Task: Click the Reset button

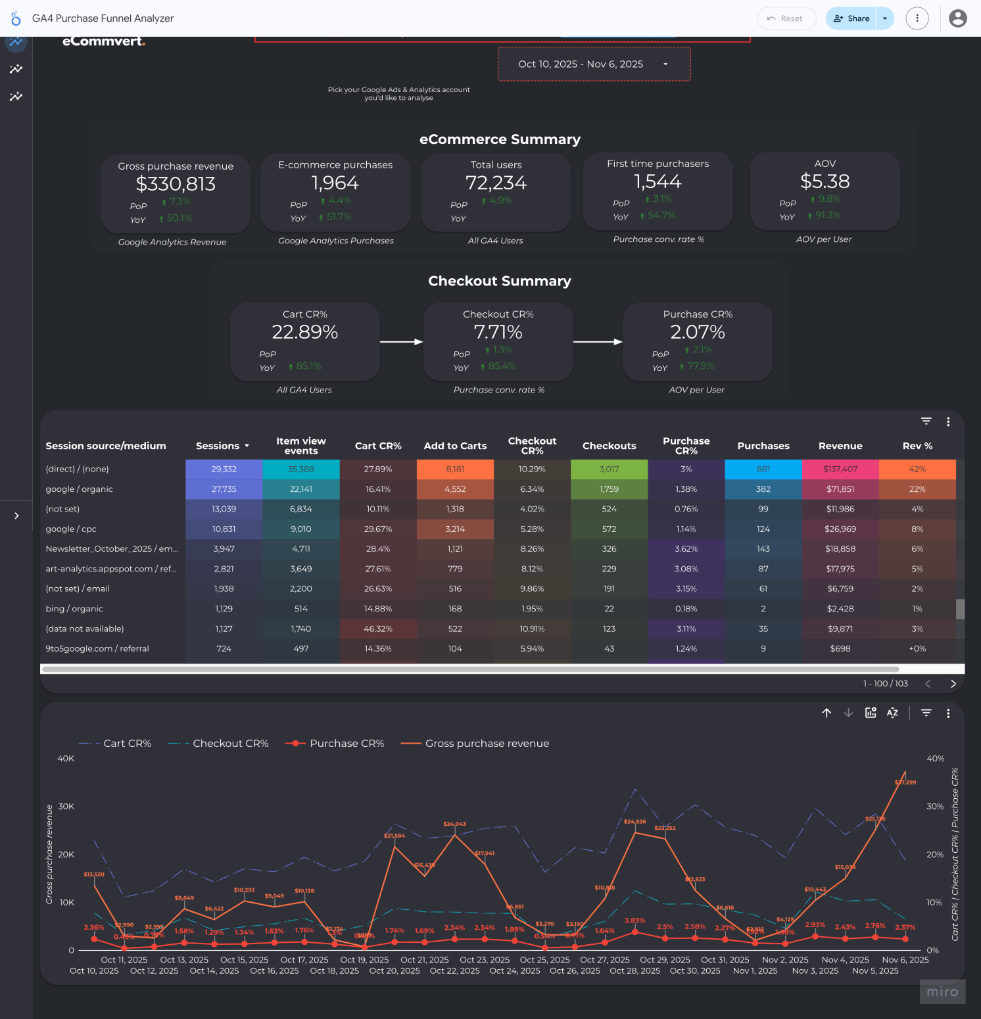Action: (x=785, y=18)
